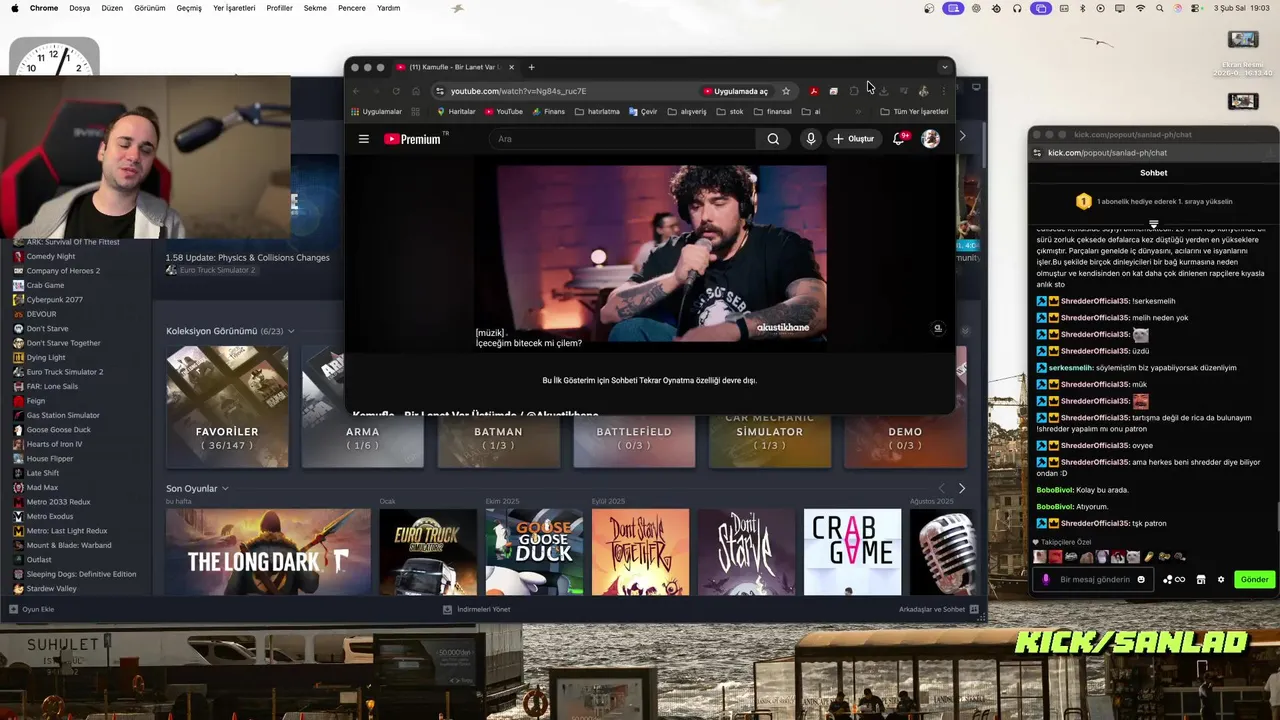The image size is (1280, 720).
Task: Open the Goose Goose Duck thumbnail
Action: coord(534,552)
